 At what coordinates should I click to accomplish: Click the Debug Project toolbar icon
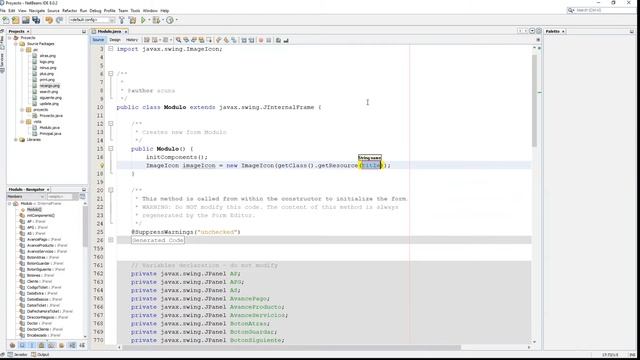click(x=156, y=20)
